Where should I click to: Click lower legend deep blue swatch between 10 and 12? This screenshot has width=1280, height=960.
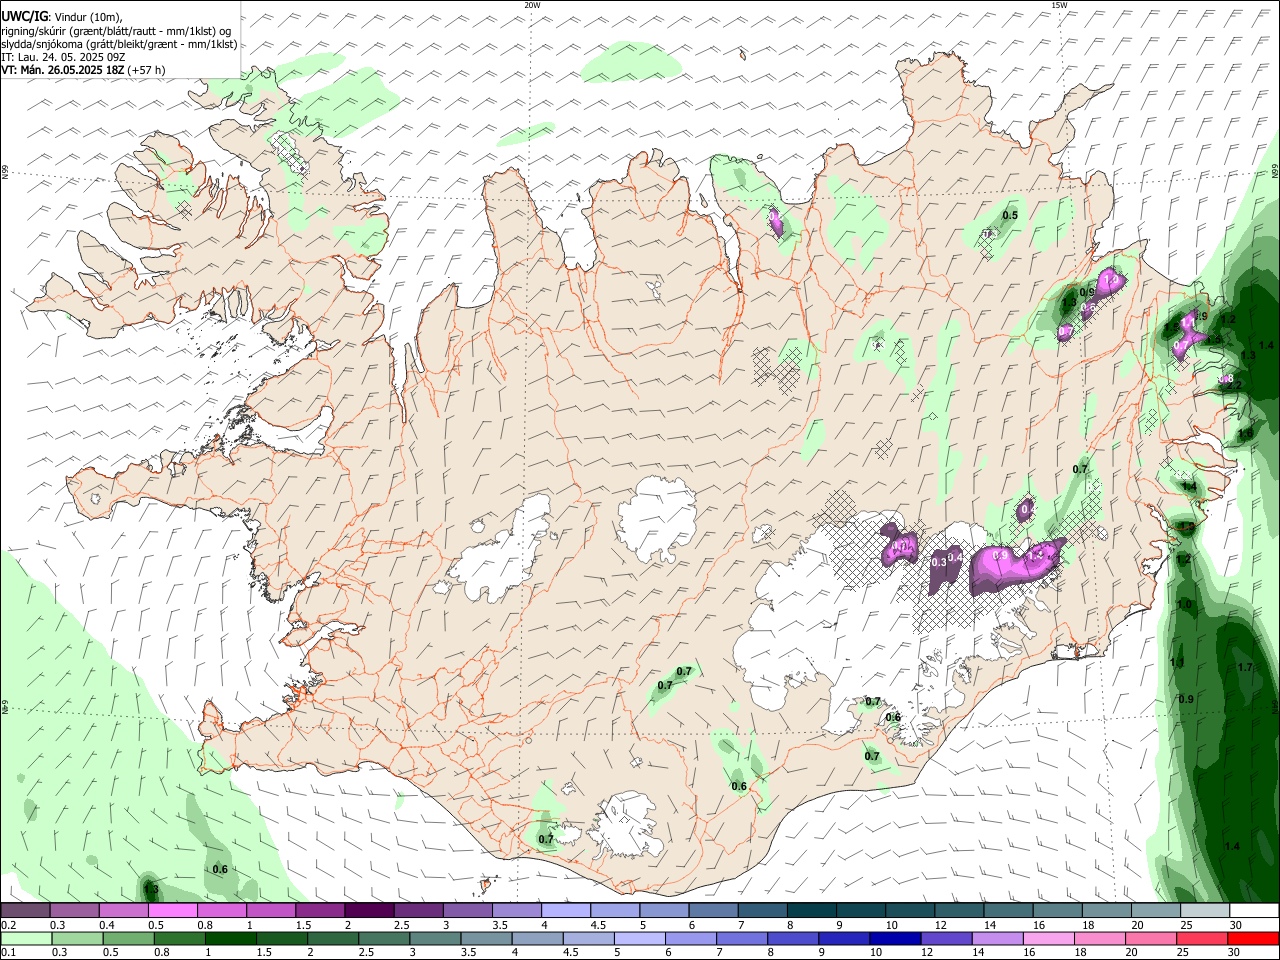pyautogui.click(x=895, y=939)
